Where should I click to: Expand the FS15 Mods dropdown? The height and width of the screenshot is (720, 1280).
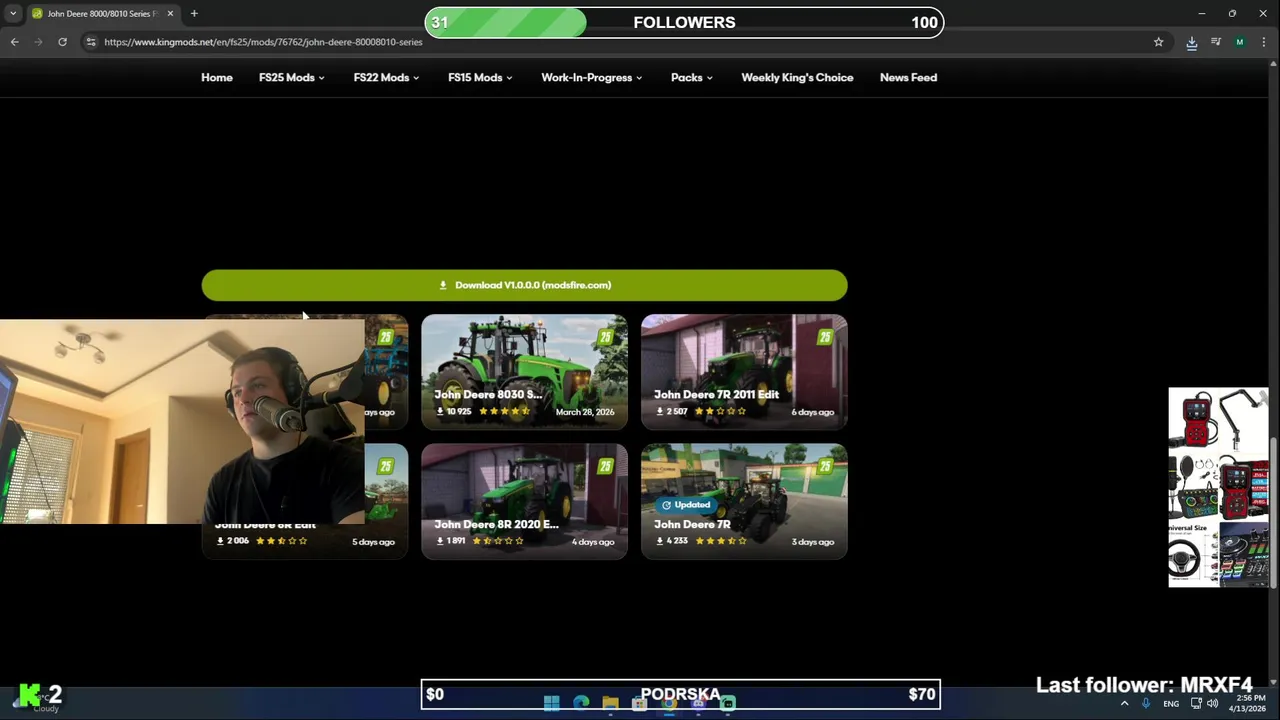click(480, 77)
